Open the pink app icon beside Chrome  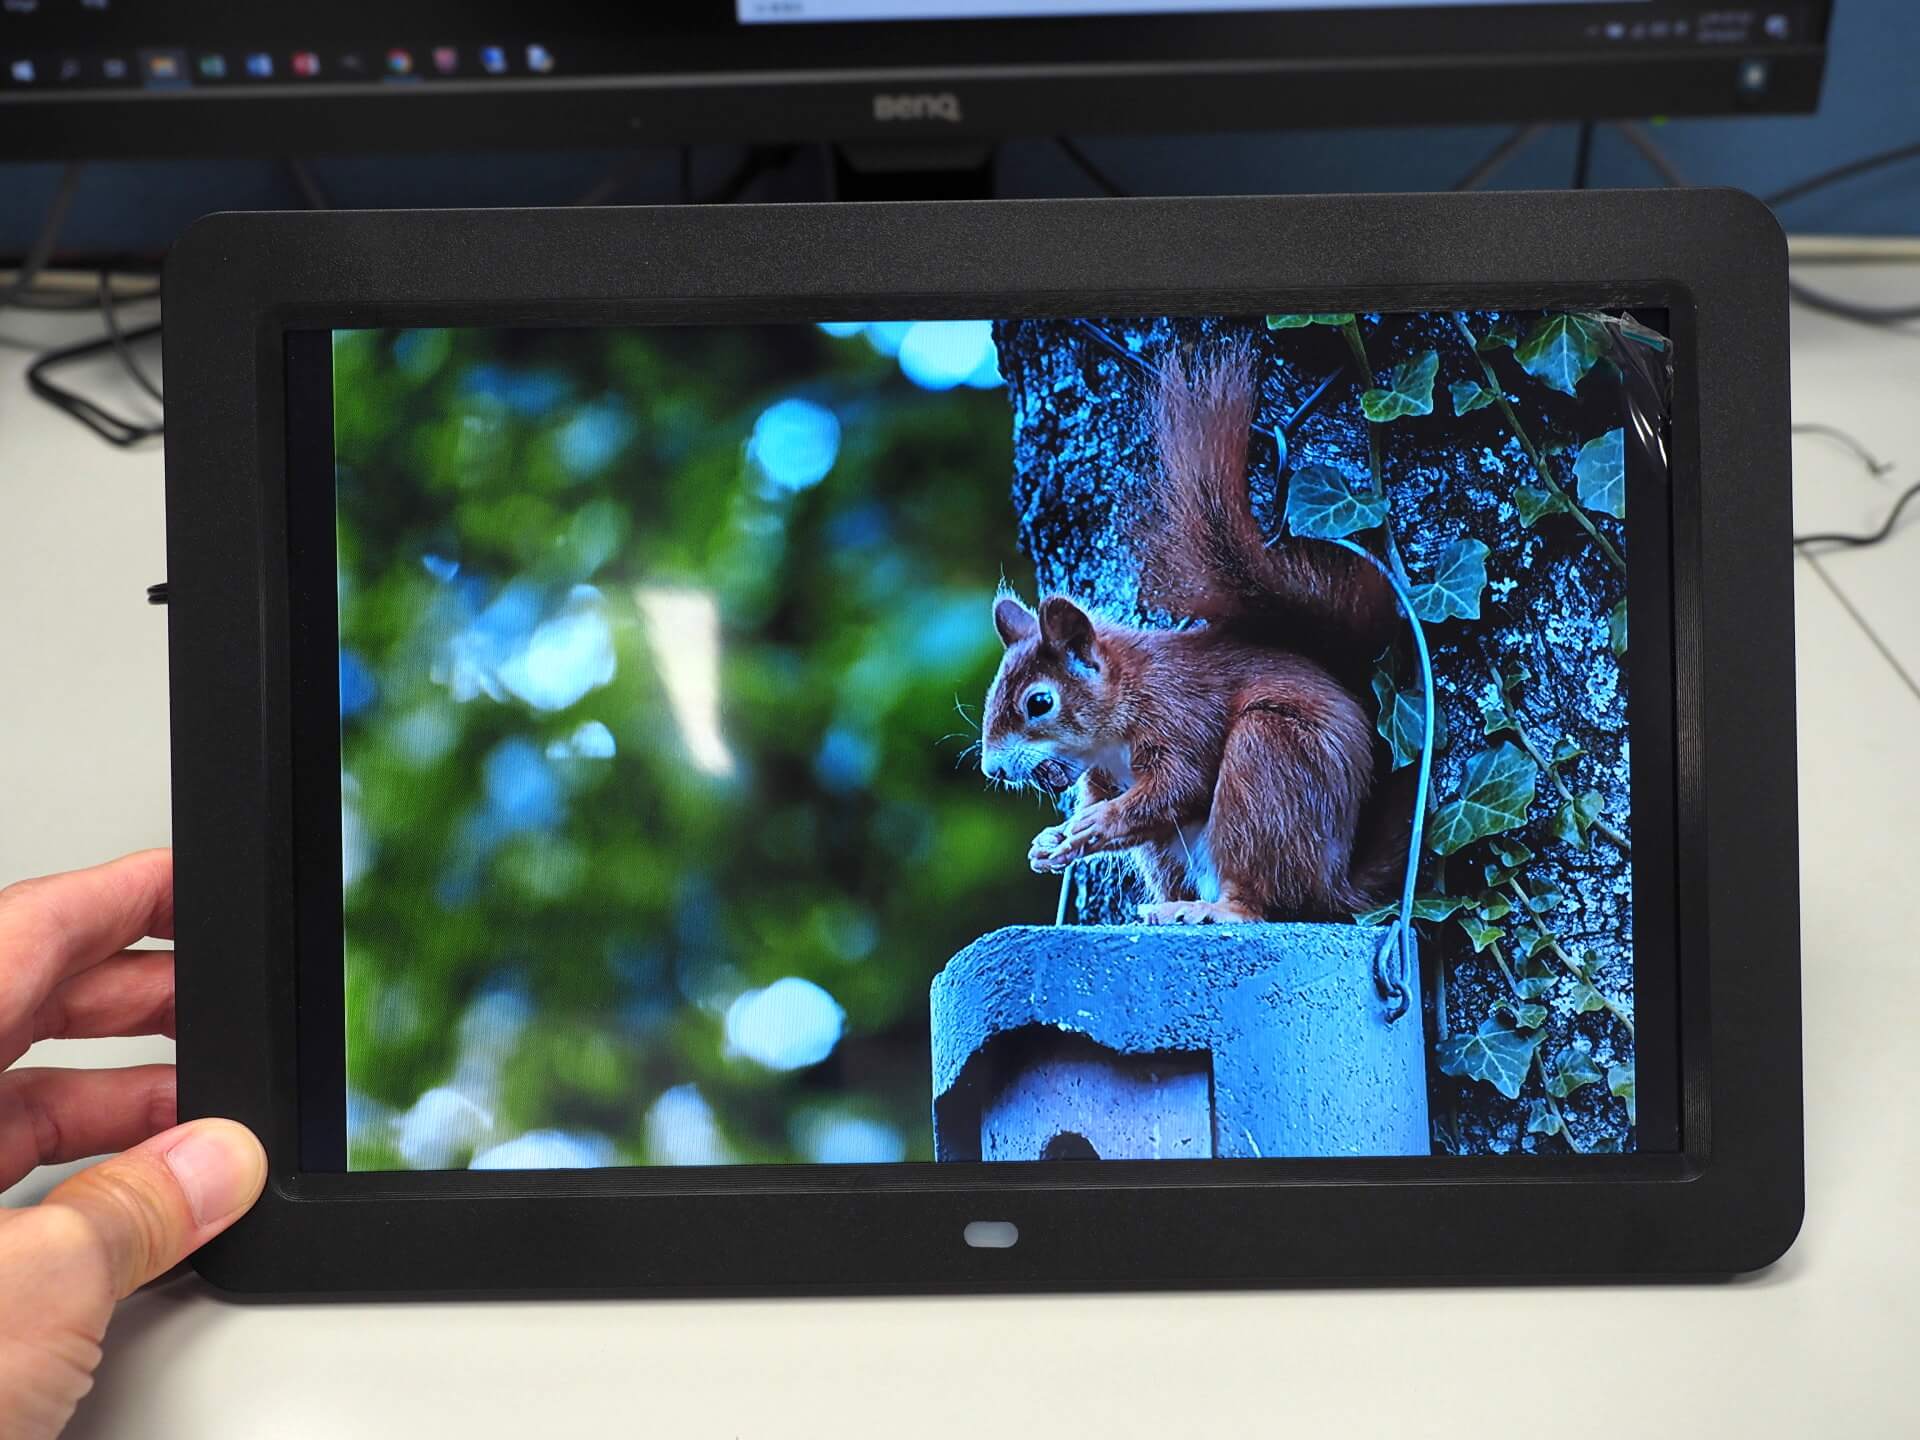[x=446, y=61]
